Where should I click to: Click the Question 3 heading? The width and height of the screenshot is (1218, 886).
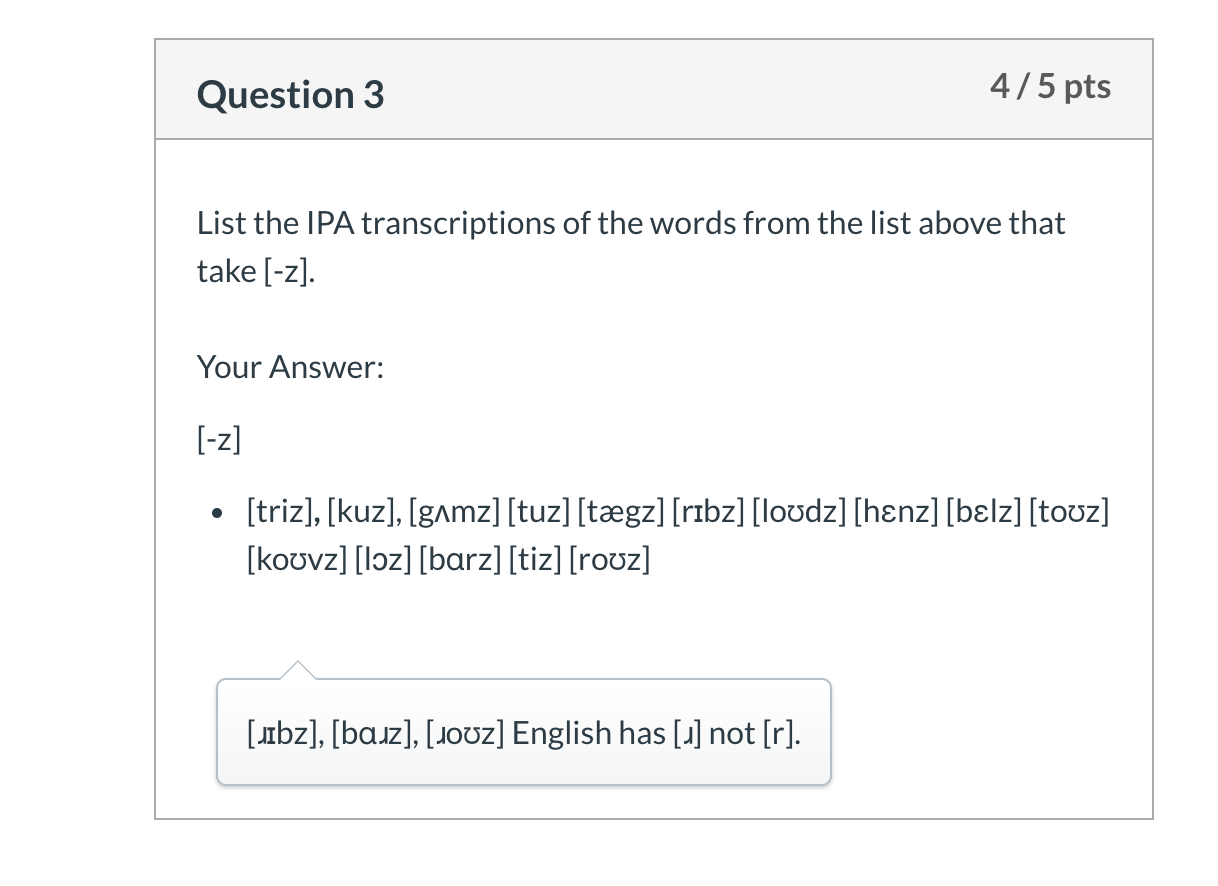pyautogui.click(x=290, y=95)
